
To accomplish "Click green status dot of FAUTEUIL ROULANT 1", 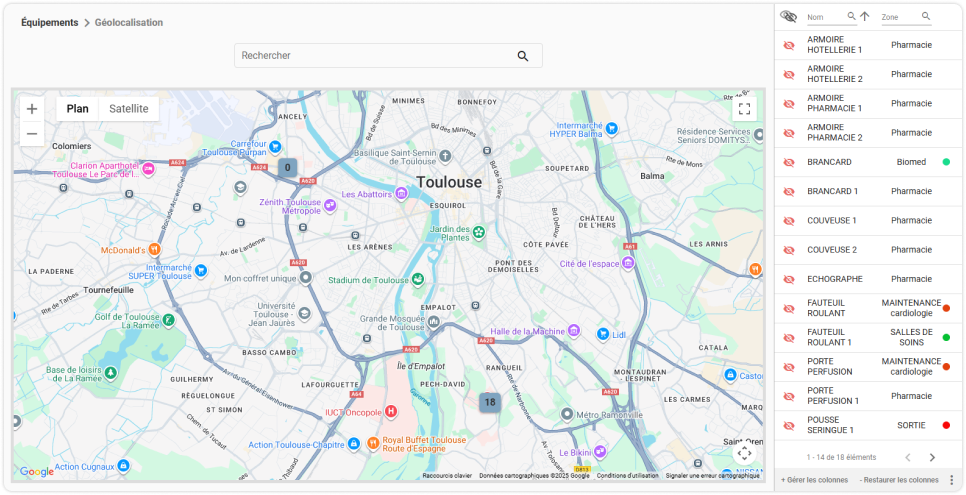I will coord(946,337).
